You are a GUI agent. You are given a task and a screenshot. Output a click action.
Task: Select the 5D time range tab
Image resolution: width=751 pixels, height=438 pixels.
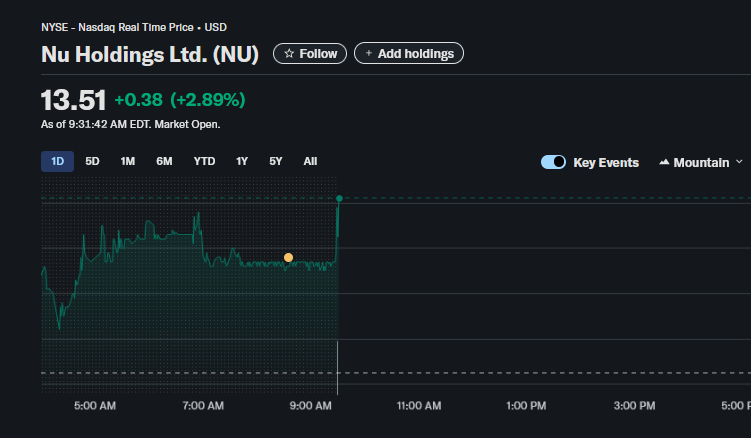pyautogui.click(x=92, y=161)
